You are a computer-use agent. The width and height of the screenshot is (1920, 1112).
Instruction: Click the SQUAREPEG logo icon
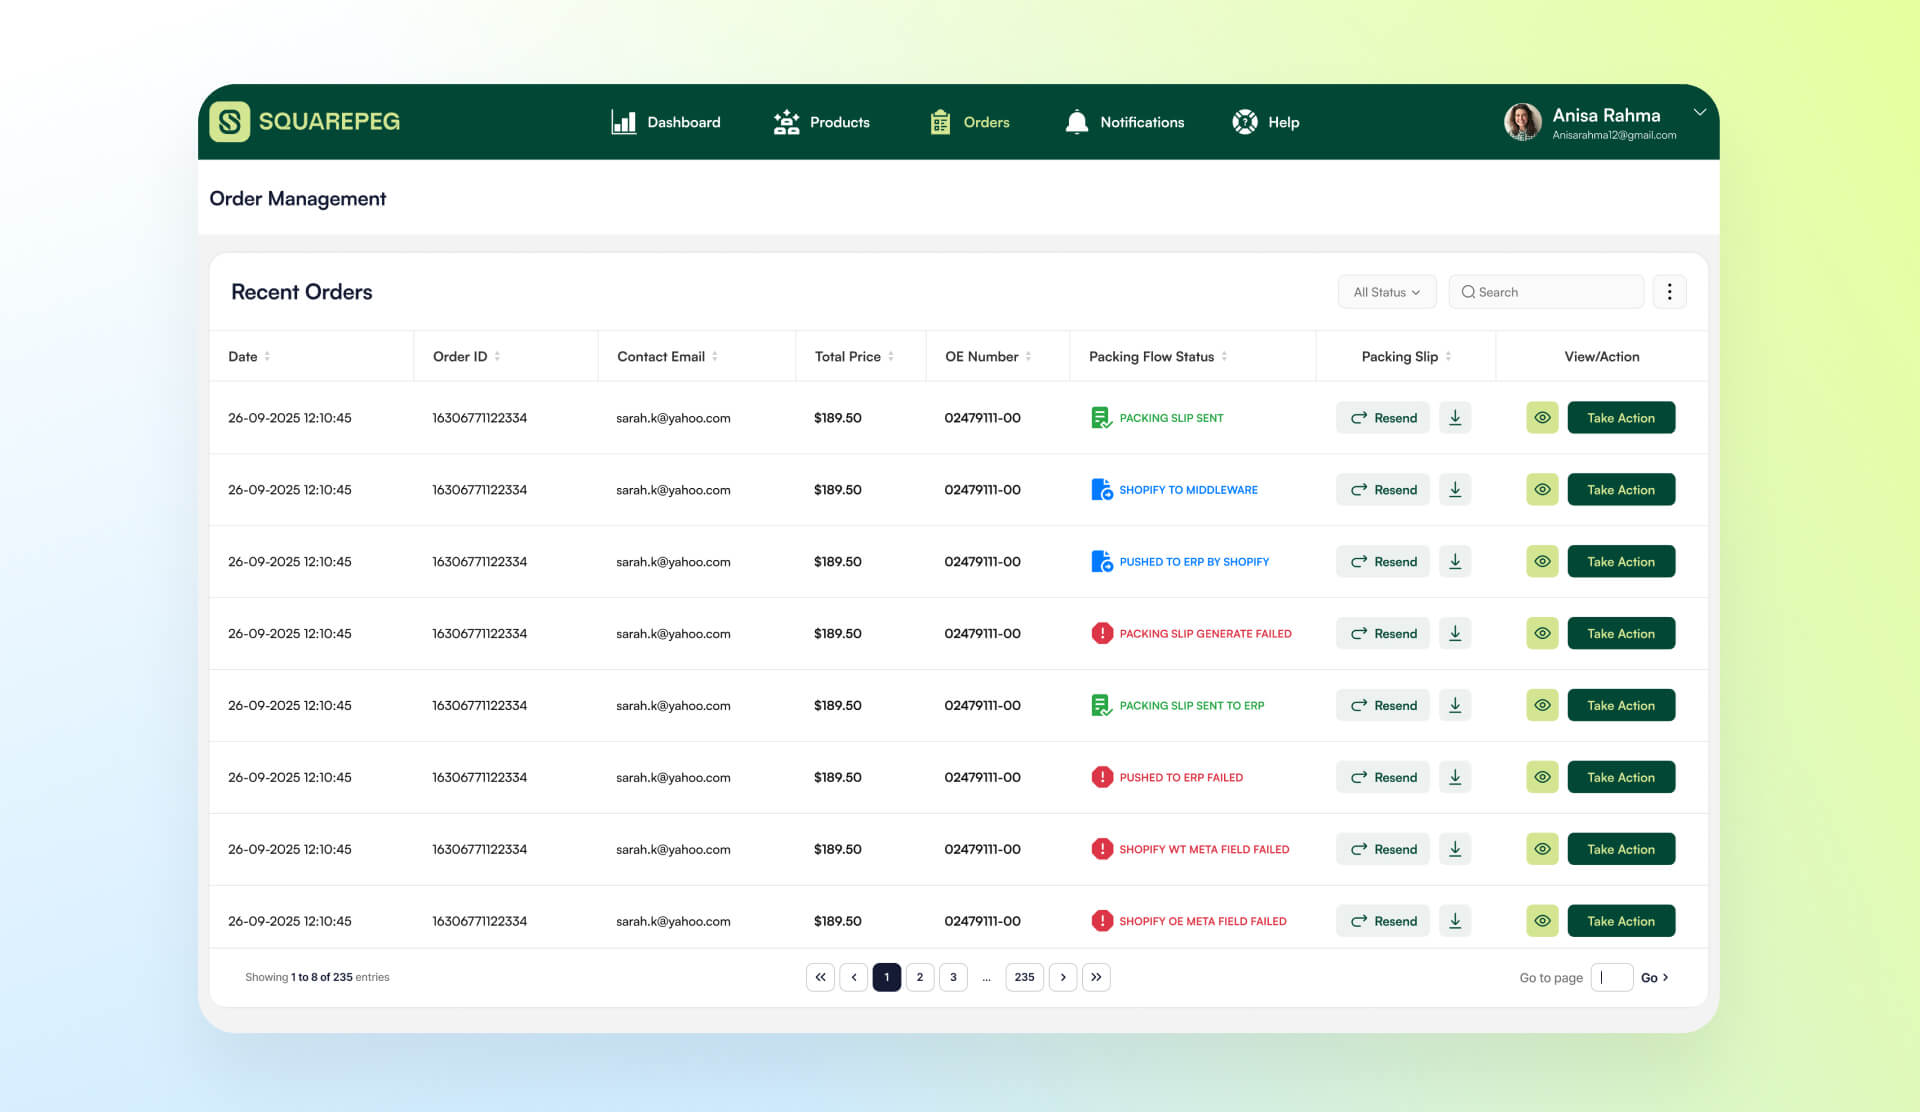[229, 122]
